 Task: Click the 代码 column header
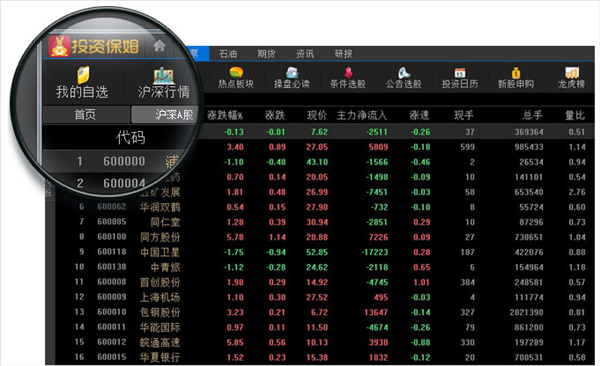(131, 137)
